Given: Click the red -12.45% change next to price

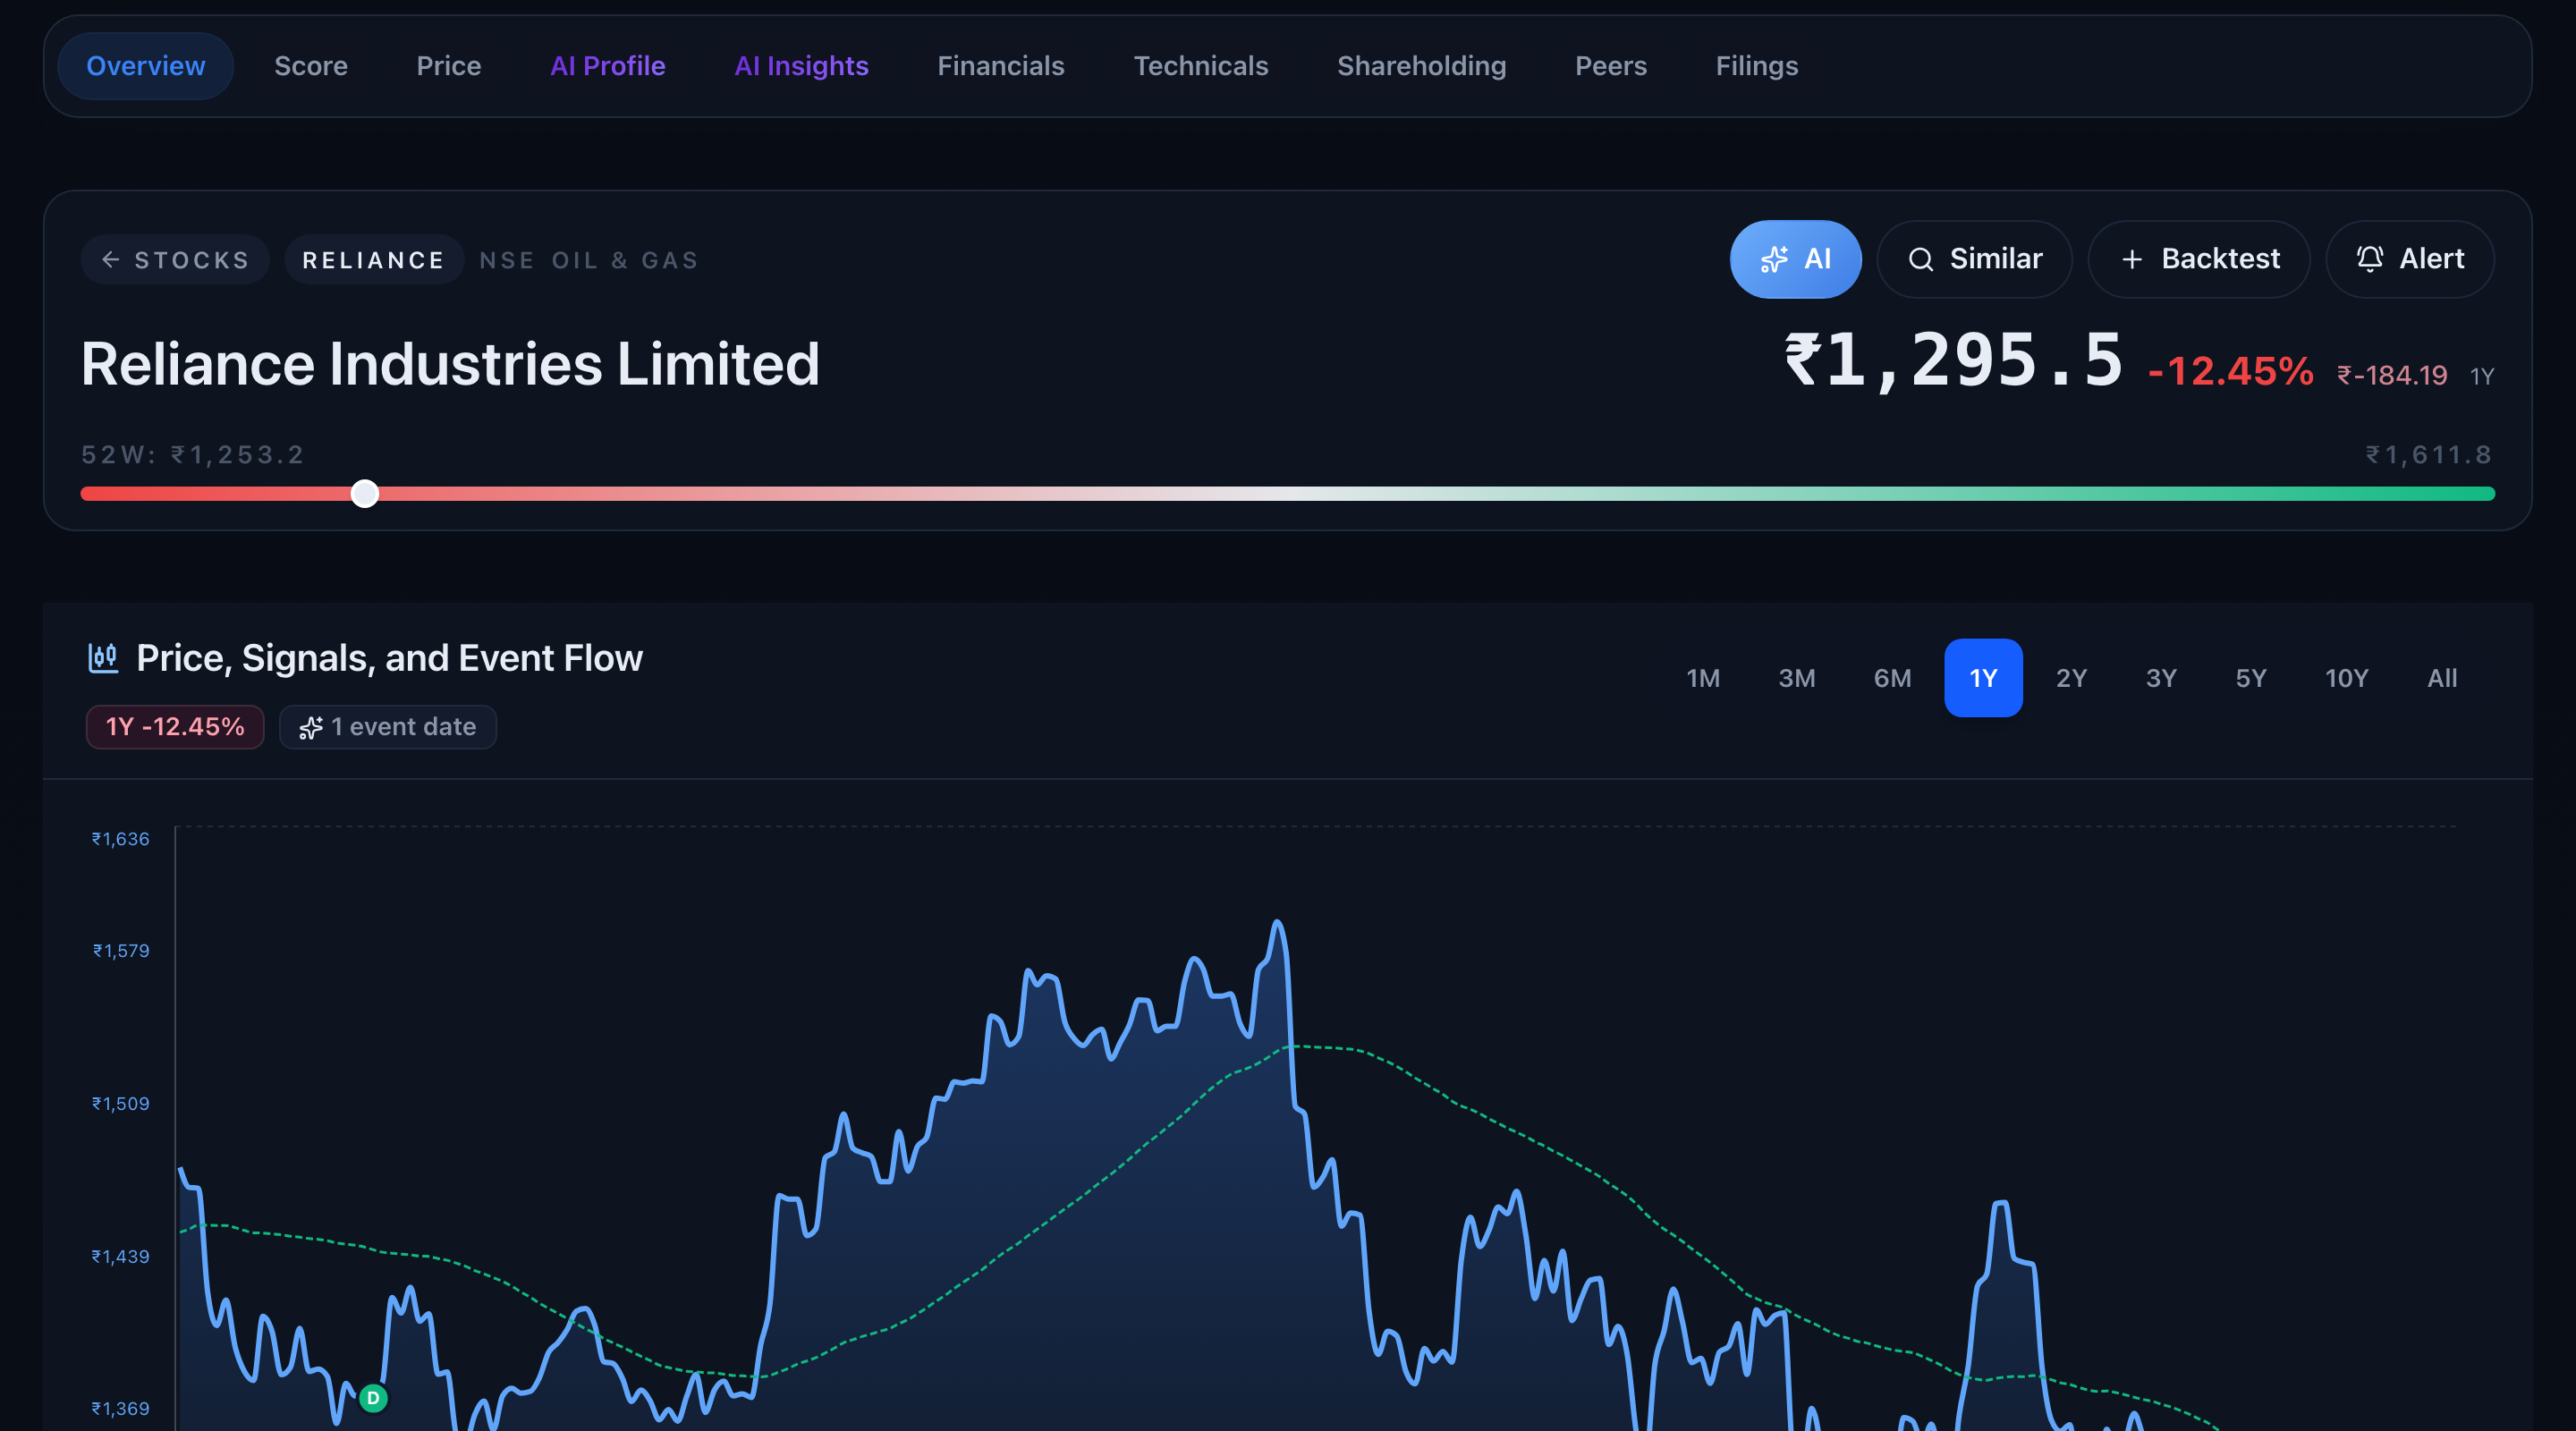Looking at the screenshot, I should tap(2230, 372).
